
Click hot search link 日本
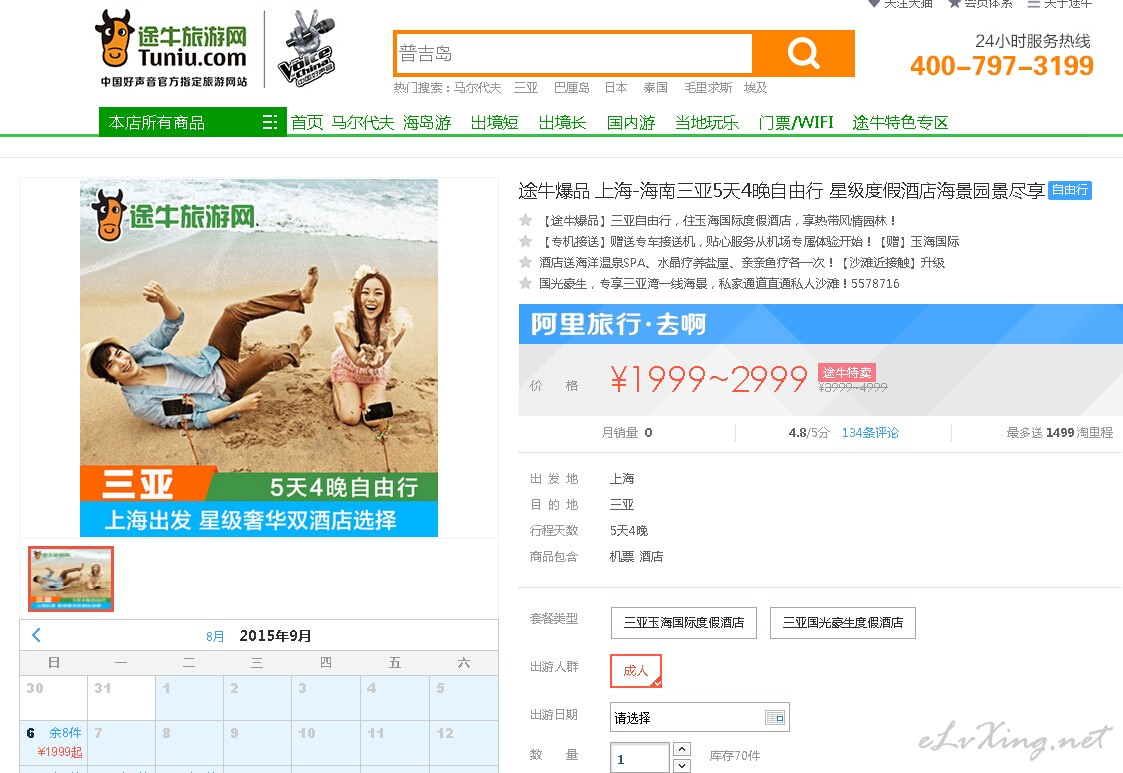[616, 87]
